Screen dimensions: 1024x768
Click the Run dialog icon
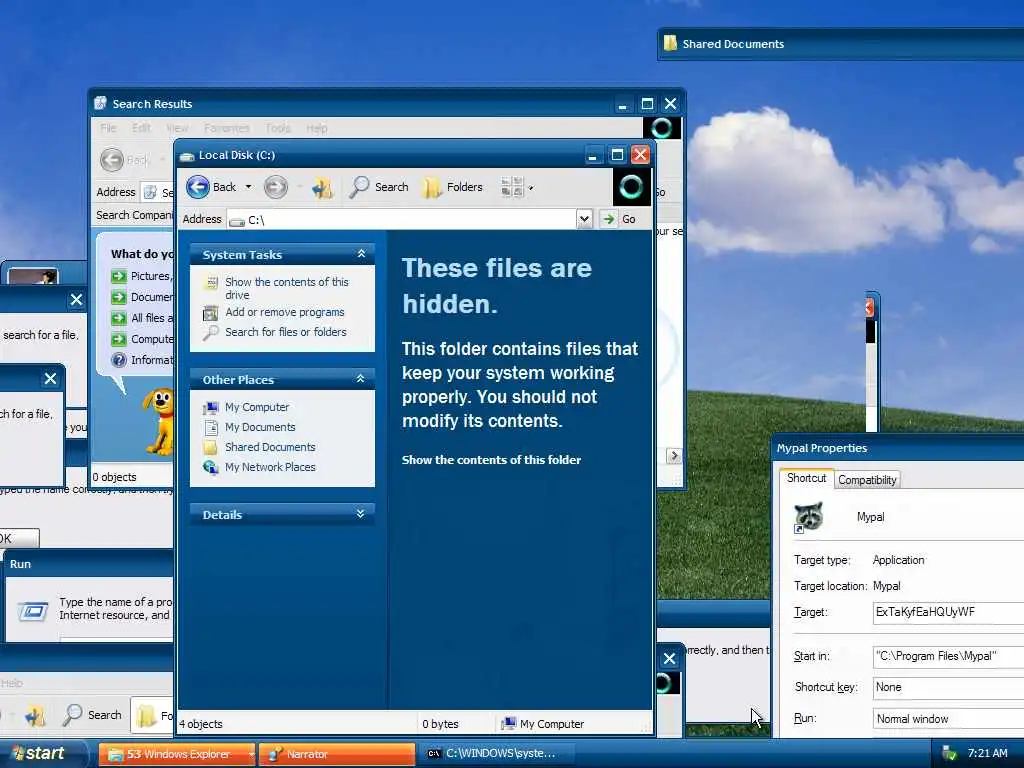33,611
